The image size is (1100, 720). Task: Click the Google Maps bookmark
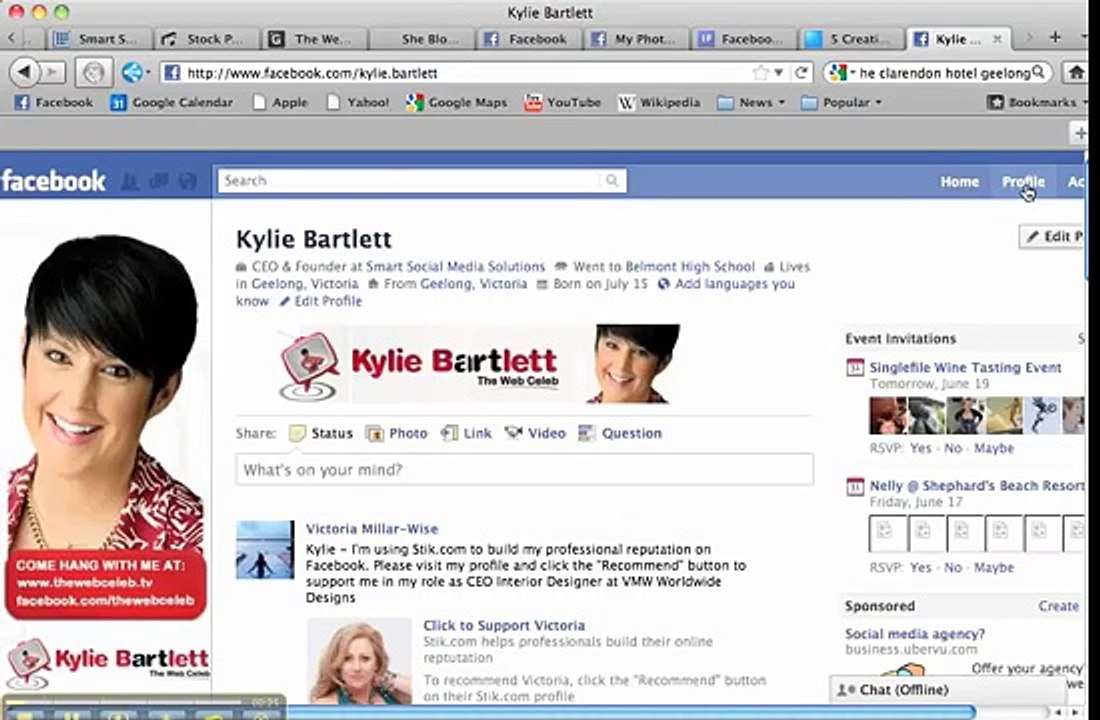coord(456,102)
